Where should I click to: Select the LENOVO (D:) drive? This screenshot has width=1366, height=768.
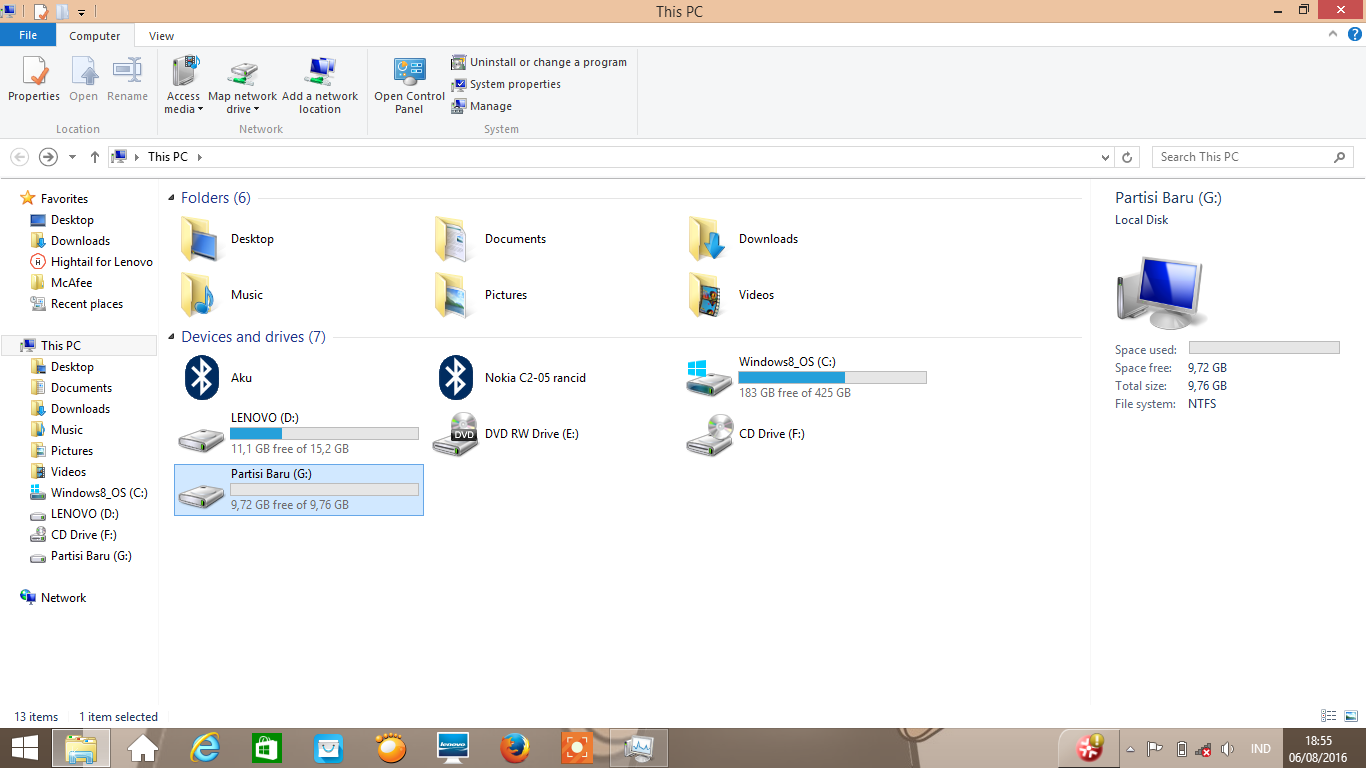[299, 434]
